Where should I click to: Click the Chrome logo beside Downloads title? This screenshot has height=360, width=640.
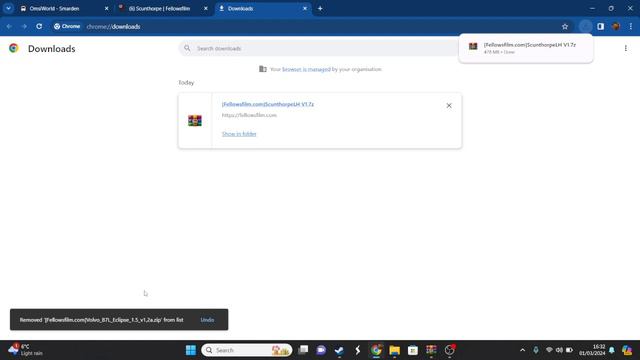[x=13, y=48]
